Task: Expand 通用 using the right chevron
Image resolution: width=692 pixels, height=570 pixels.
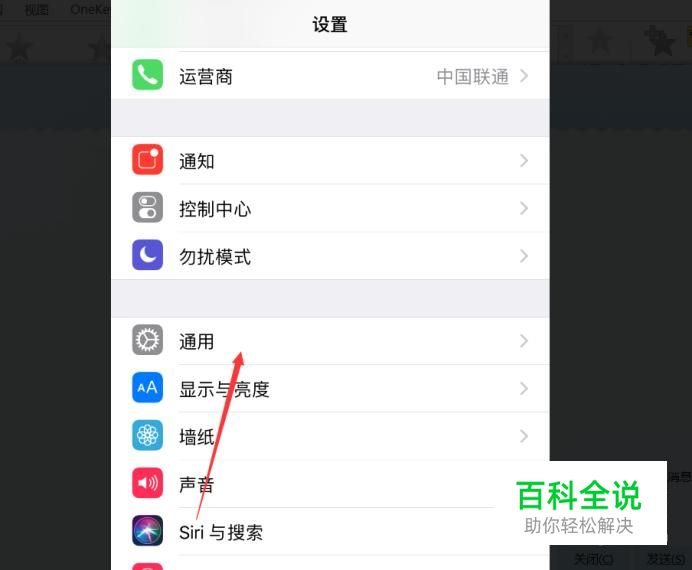Action: [524, 341]
